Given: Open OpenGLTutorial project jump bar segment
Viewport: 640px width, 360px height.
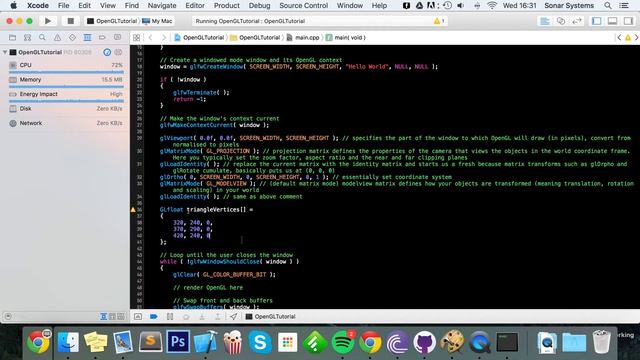Looking at the screenshot, I should 199,38.
